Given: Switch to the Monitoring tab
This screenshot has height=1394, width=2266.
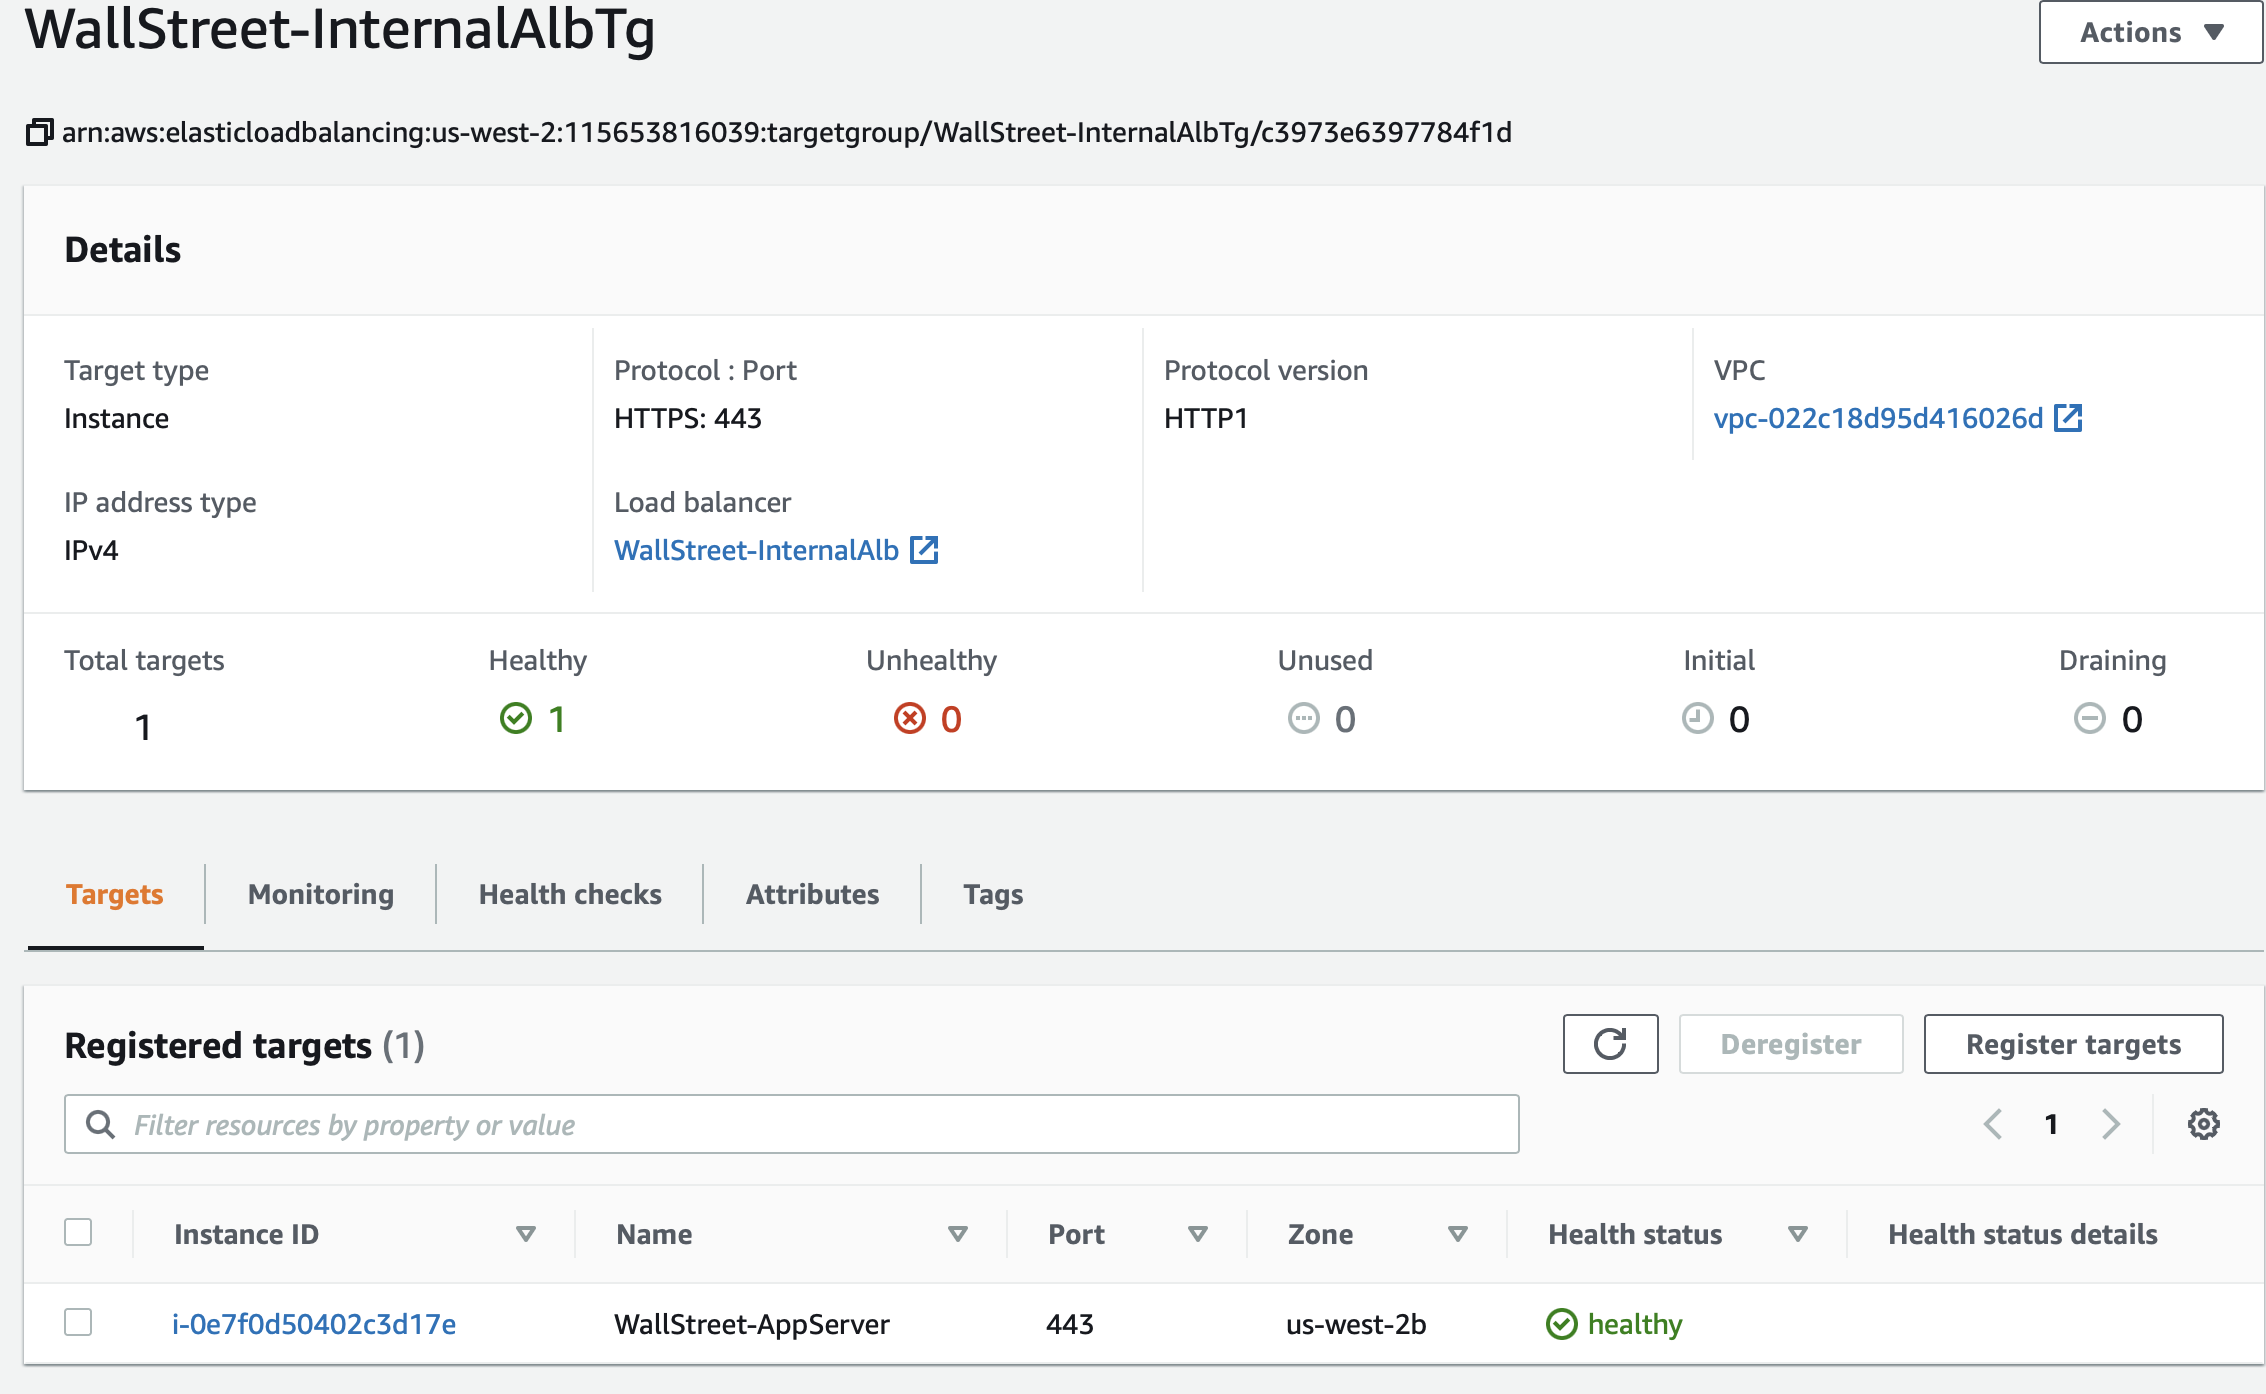Looking at the screenshot, I should click(319, 893).
